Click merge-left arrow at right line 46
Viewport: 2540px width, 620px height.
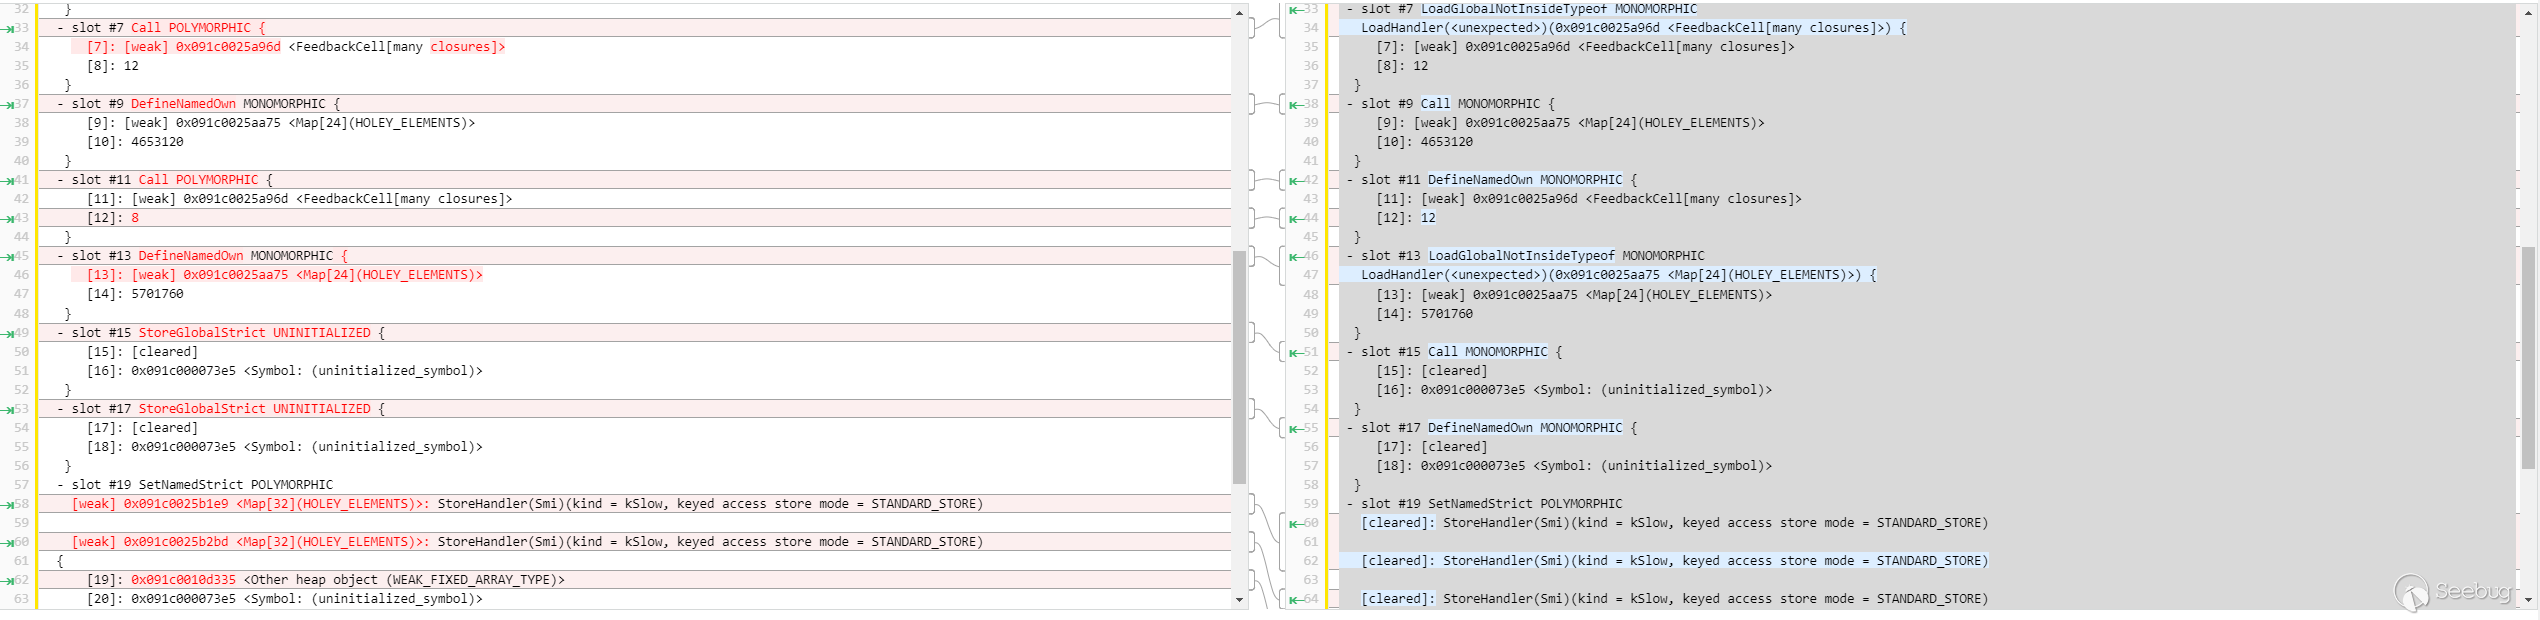click(1295, 256)
